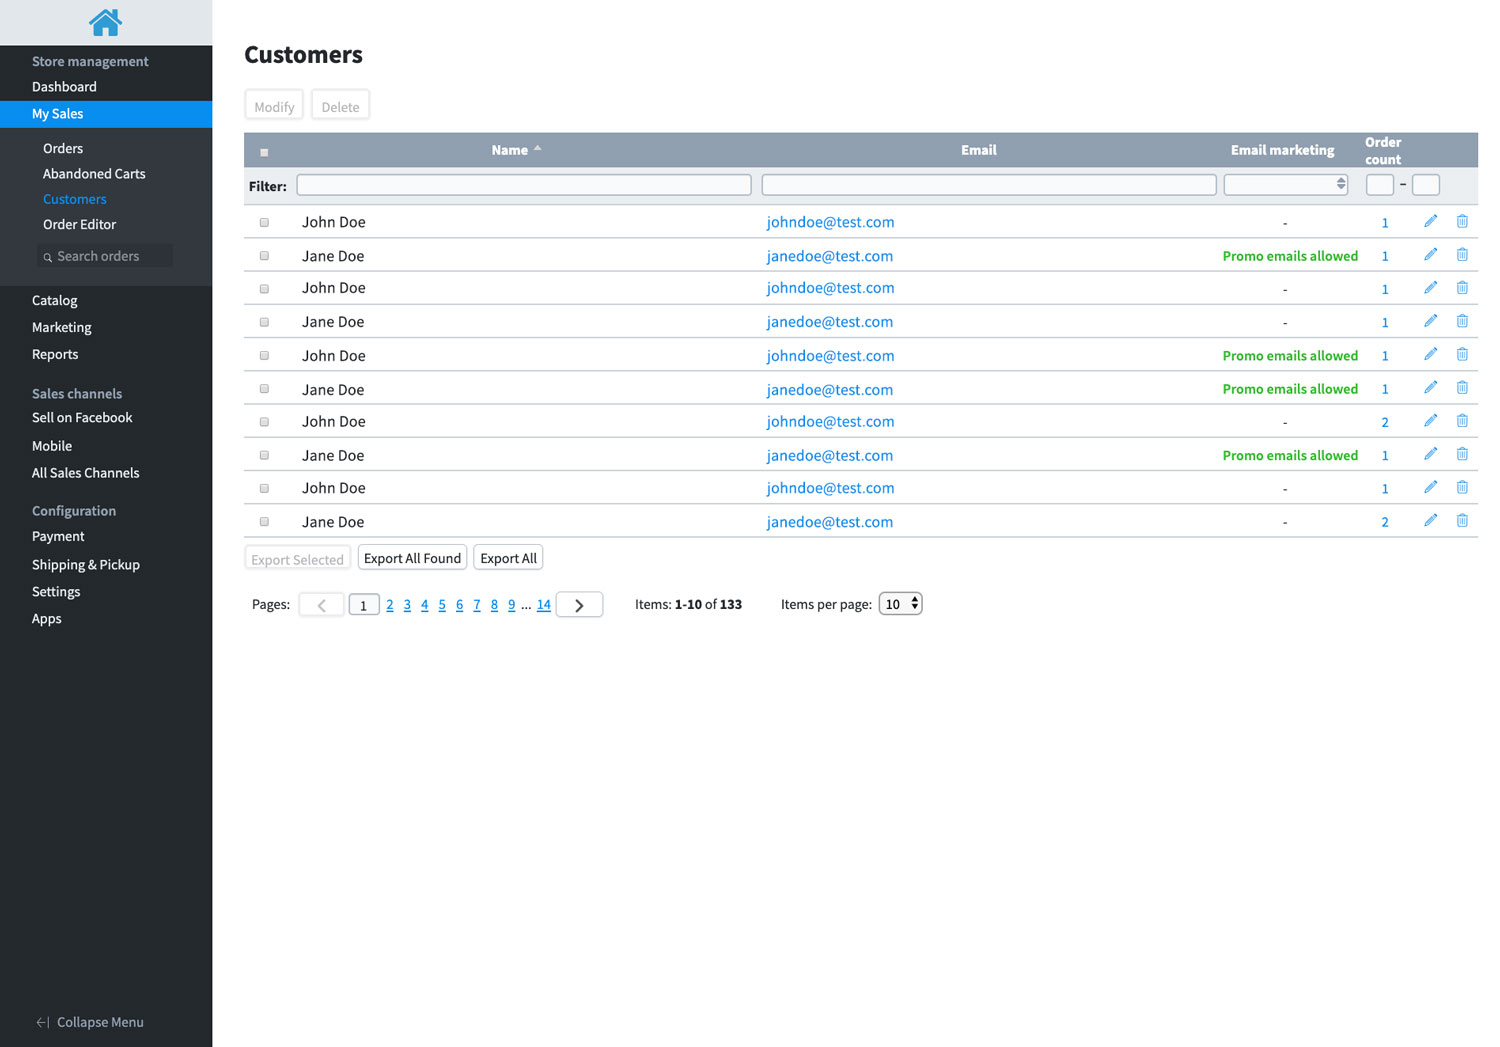Open the Items per page dropdown
1500x1047 pixels.
[x=900, y=604]
